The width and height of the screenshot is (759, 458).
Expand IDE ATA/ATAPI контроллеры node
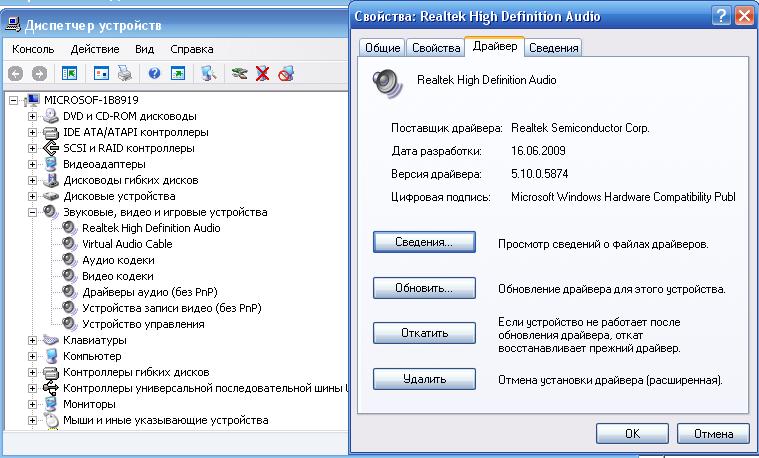(32, 132)
